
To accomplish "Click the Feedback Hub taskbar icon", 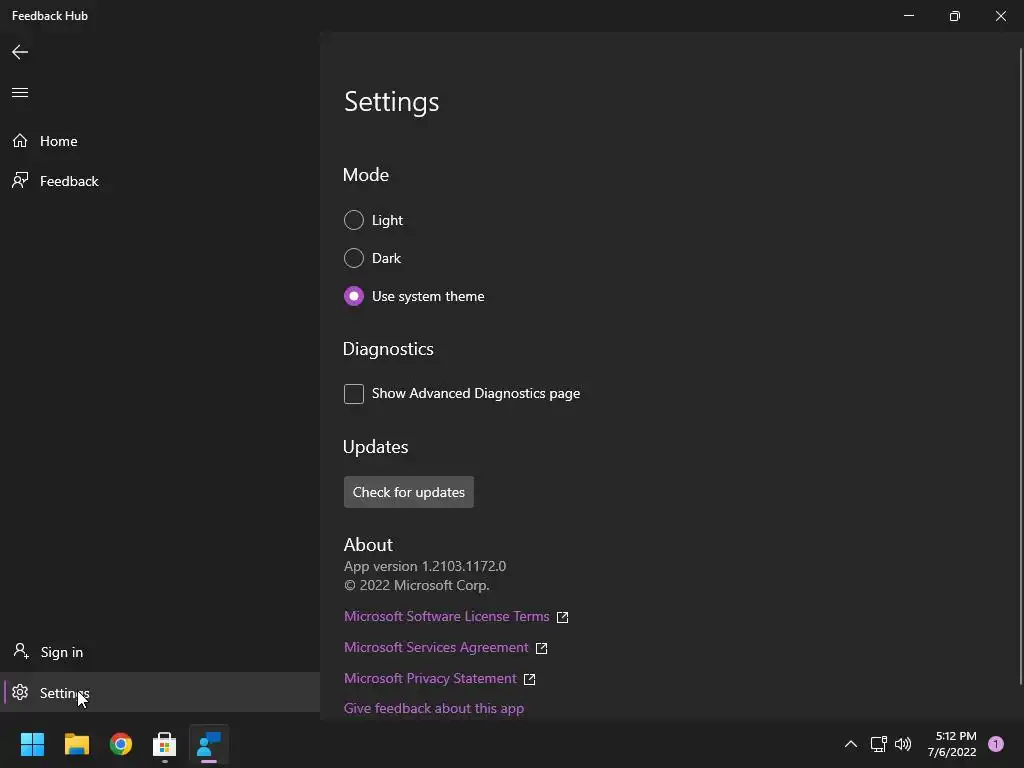I will pyautogui.click(x=209, y=744).
